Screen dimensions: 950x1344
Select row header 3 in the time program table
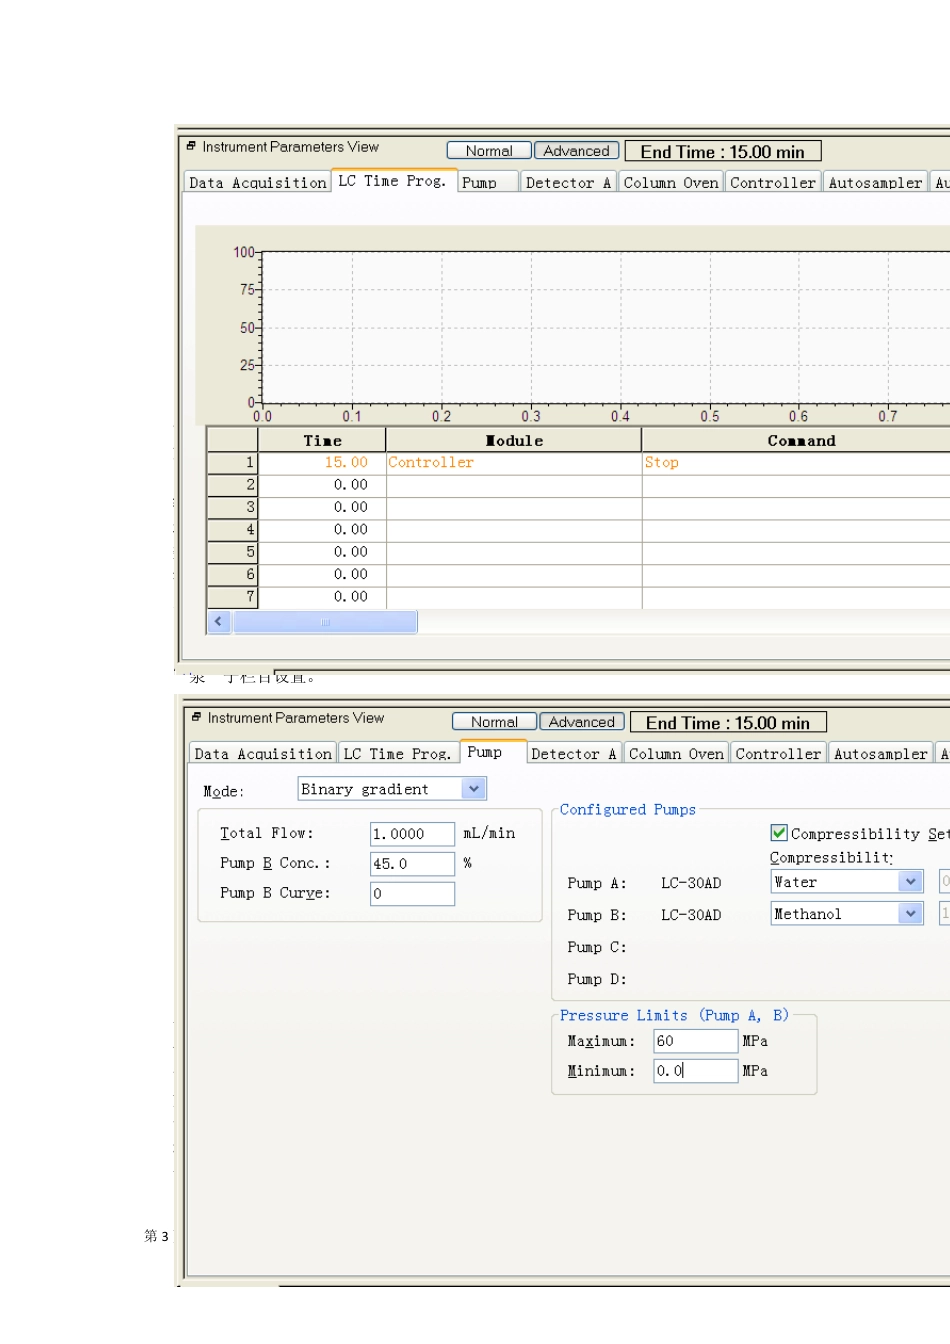pos(232,507)
